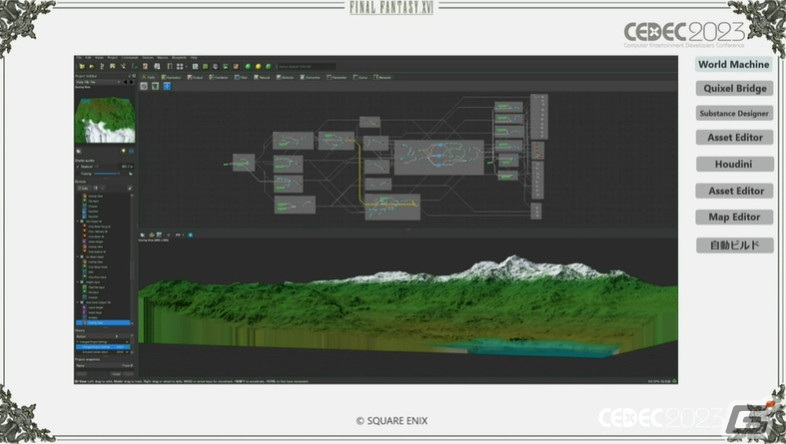Click the World Machine button
Screen dimensions: 786x444
tap(733, 65)
